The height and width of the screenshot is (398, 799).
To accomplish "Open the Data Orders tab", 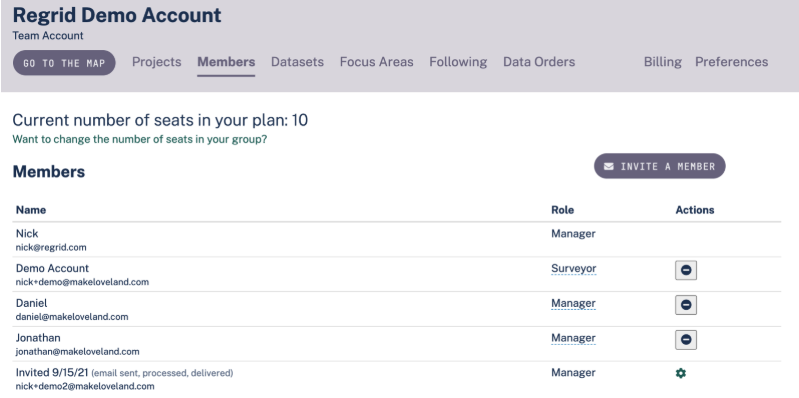I will click(x=539, y=62).
